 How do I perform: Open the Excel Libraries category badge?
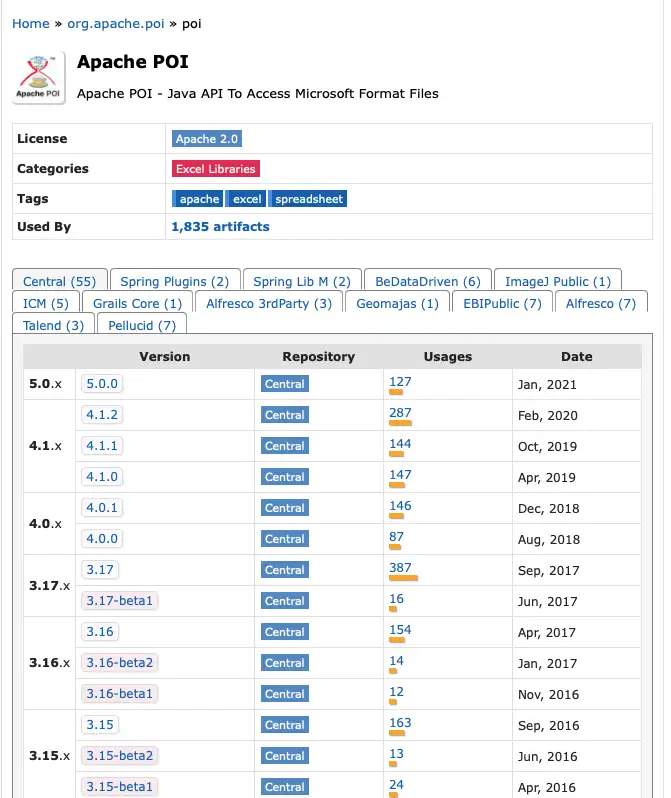(216, 168)
